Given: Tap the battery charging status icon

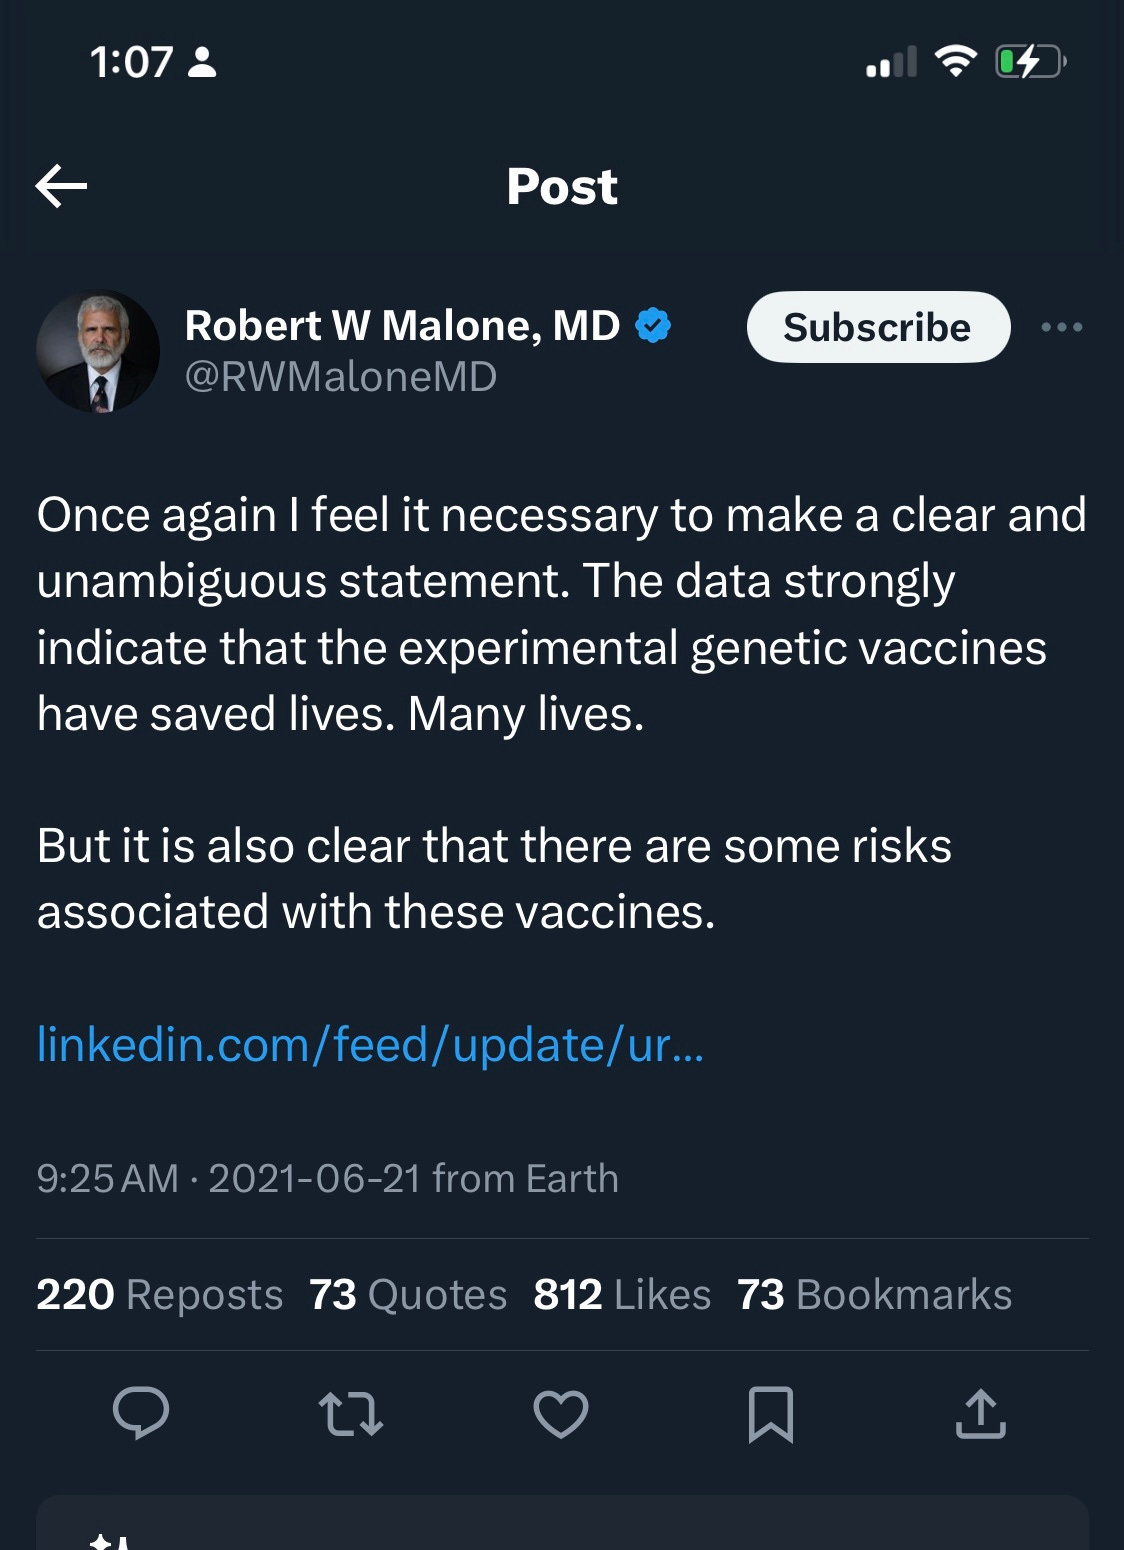Looking at the screenshot, I should click(x=1030, y=62).
